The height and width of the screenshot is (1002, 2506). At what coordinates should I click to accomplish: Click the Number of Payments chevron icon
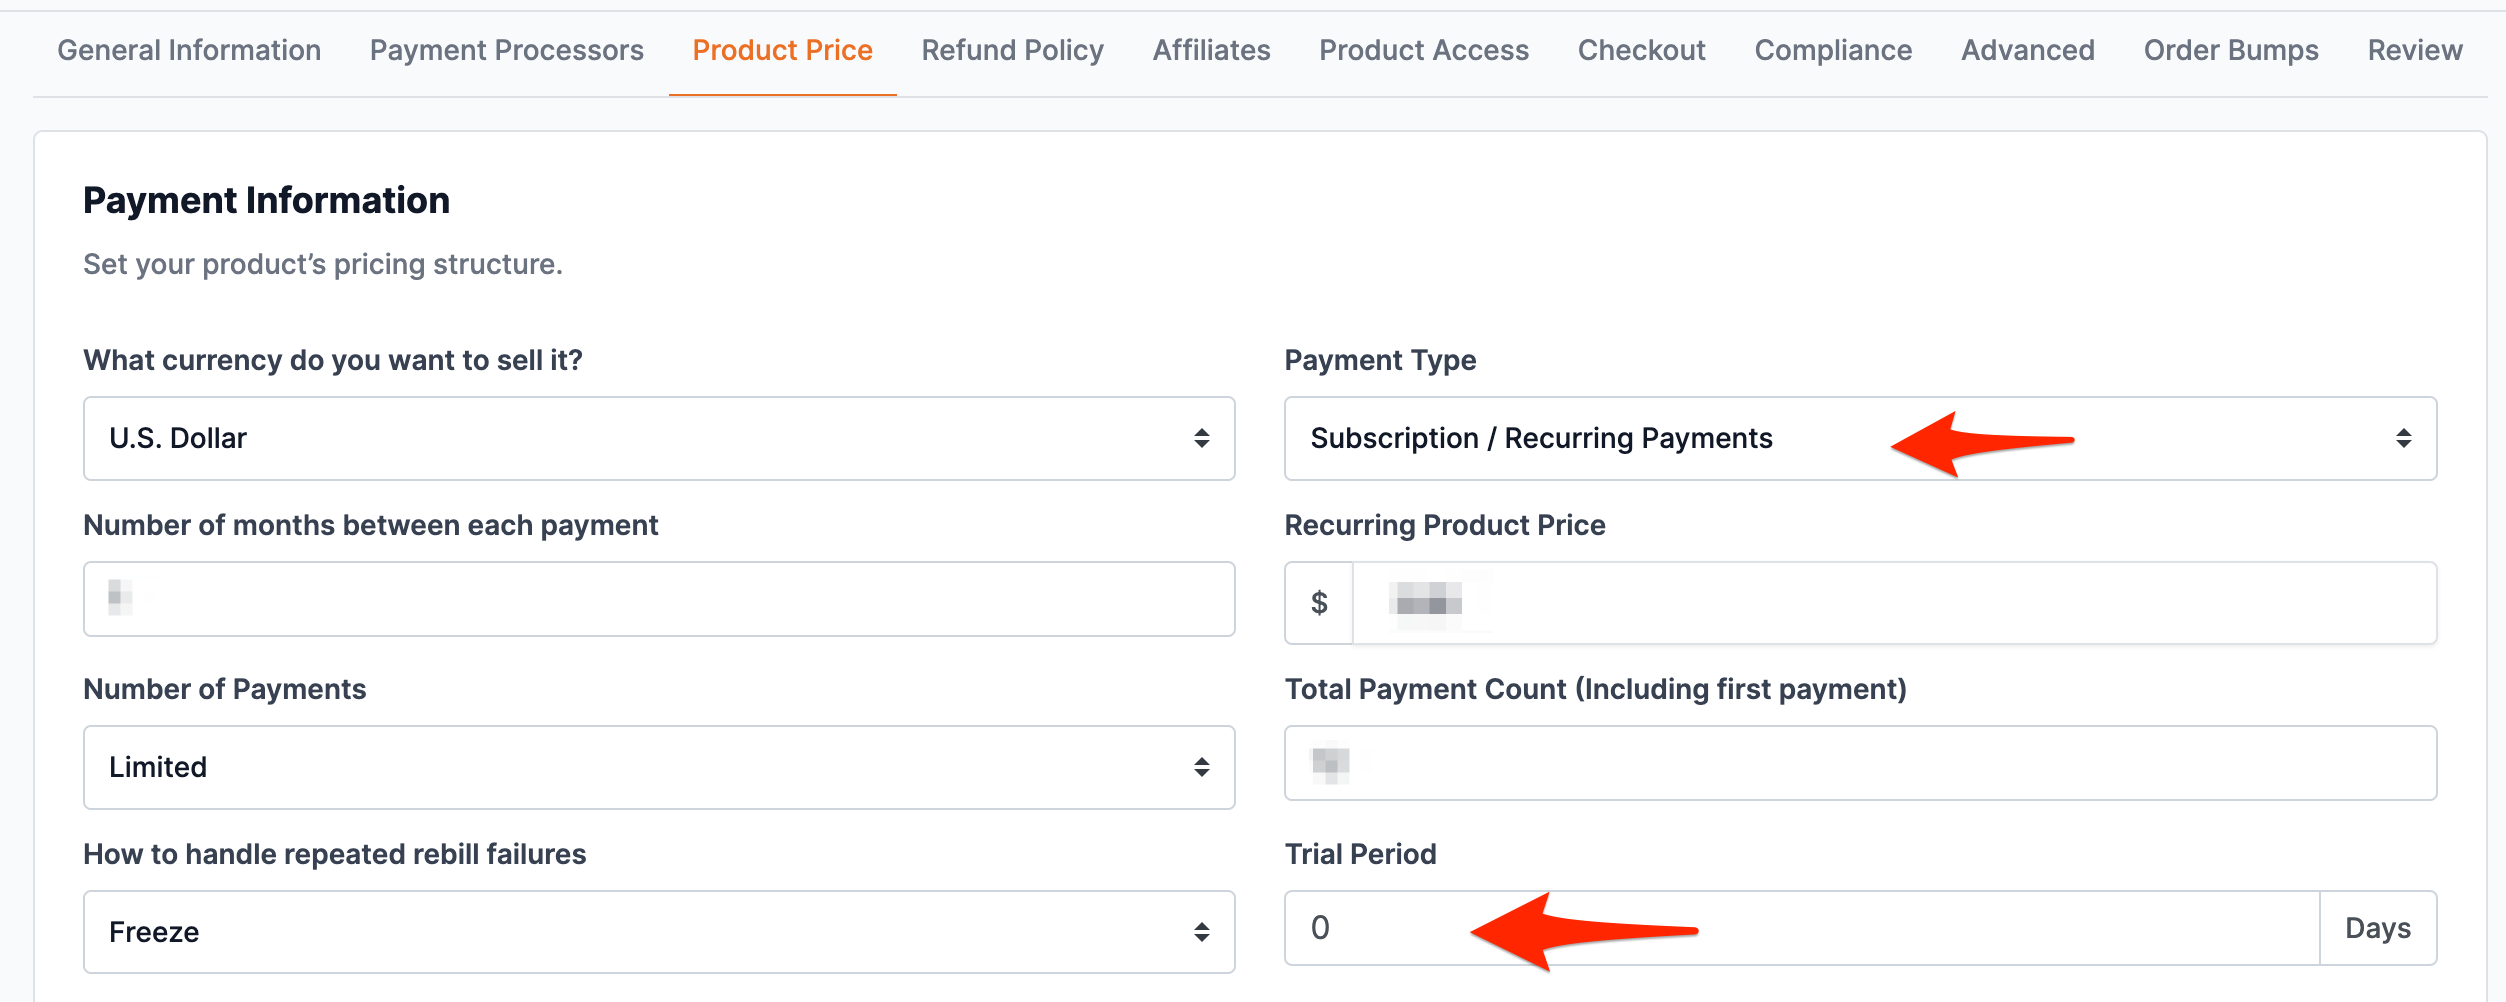(1202, 766)
